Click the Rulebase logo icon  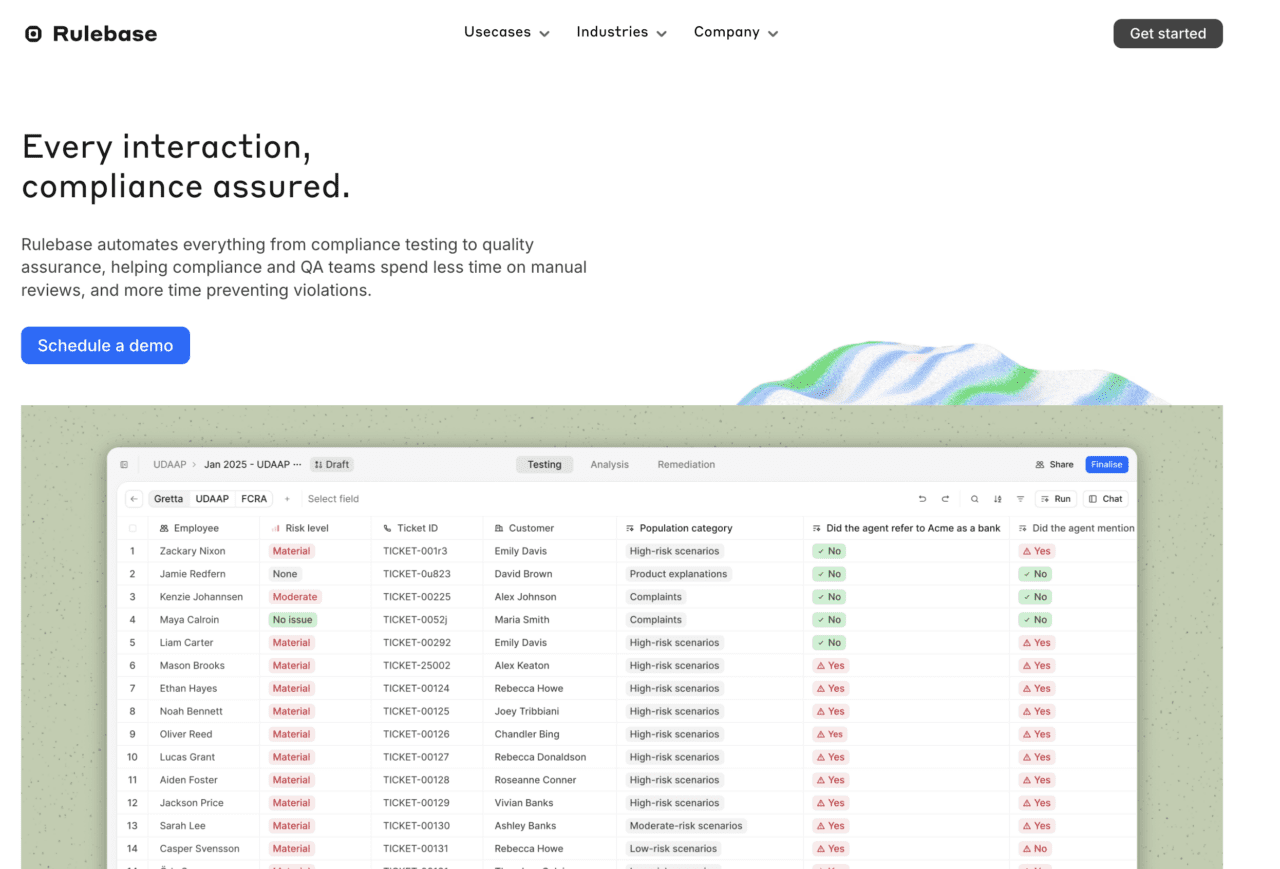coord(34,33)
